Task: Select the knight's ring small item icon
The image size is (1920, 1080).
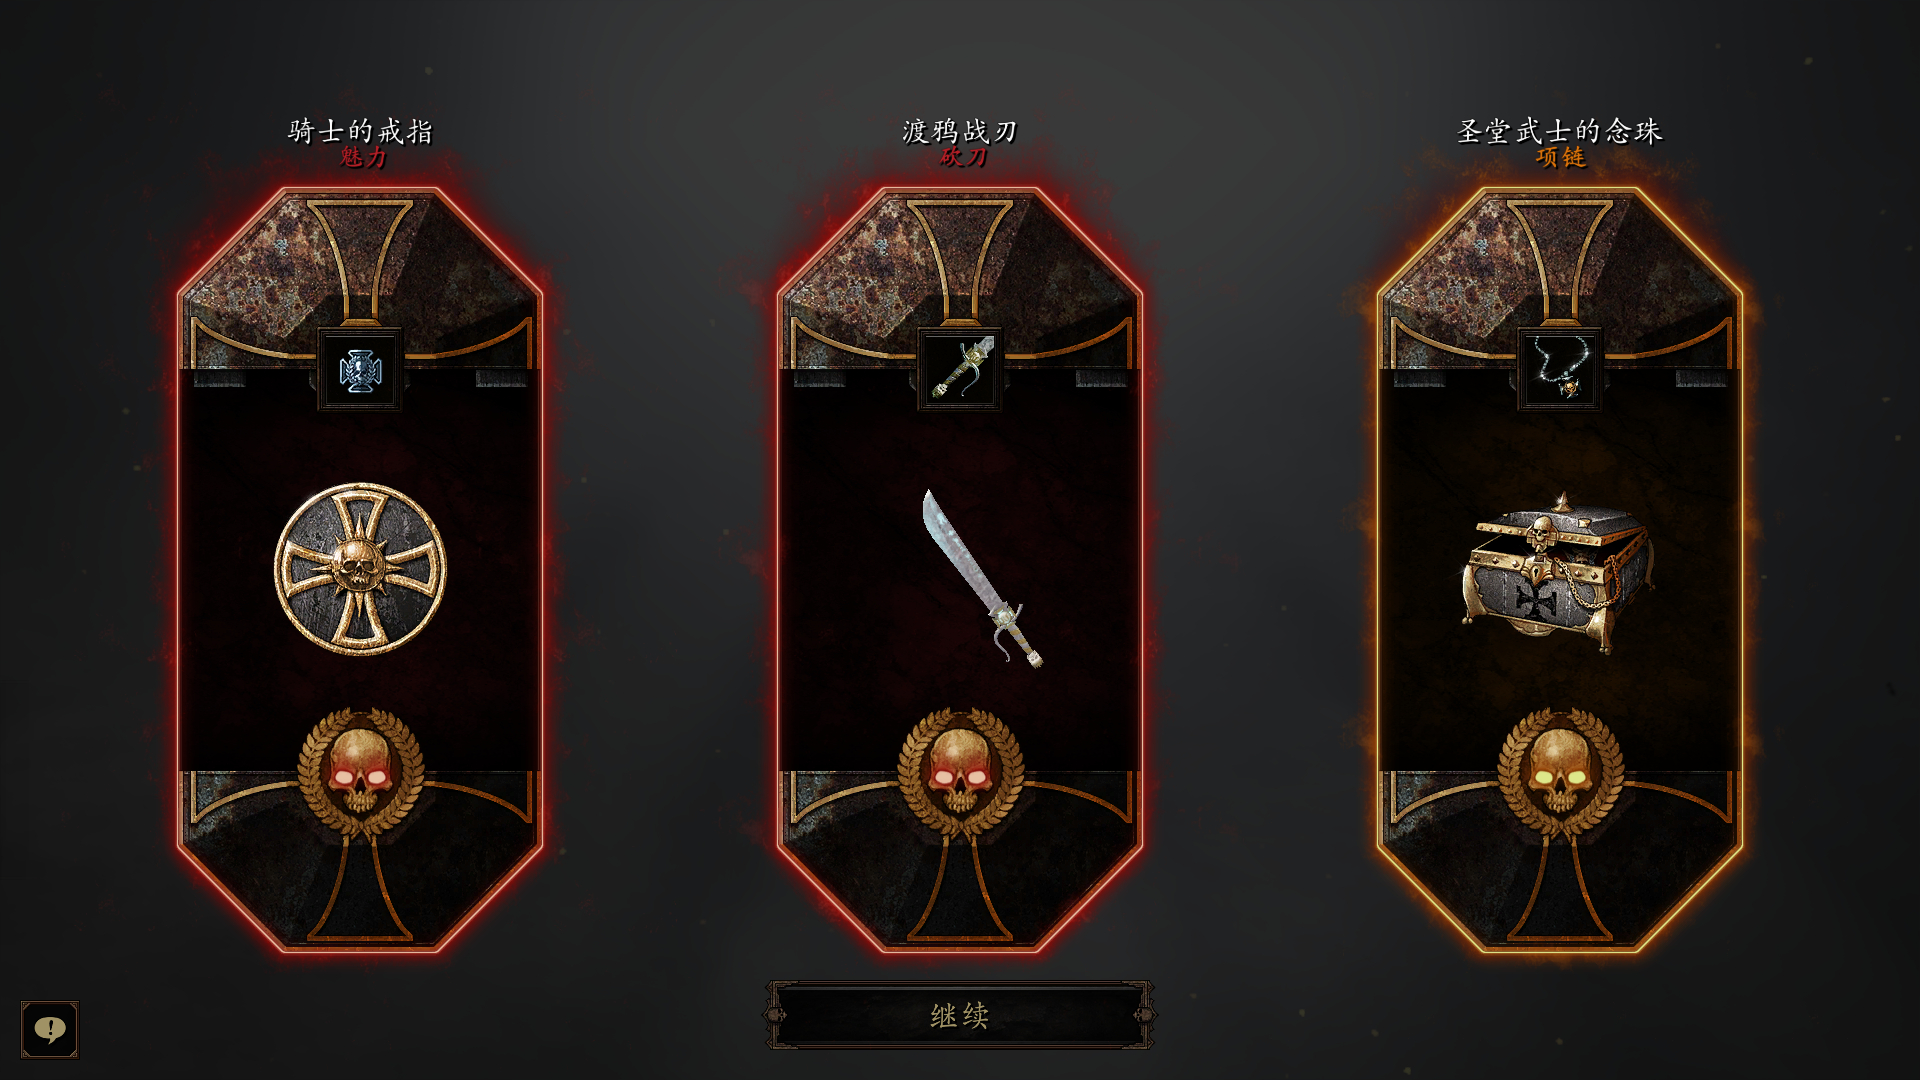Action: (360, 370)
